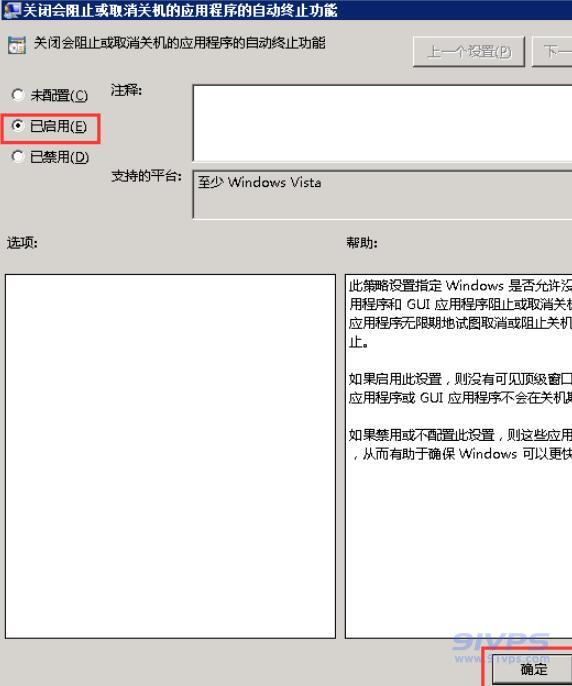Click the title bar window icon
This screenshot has height=686, width=572.
tap(11, 10)
